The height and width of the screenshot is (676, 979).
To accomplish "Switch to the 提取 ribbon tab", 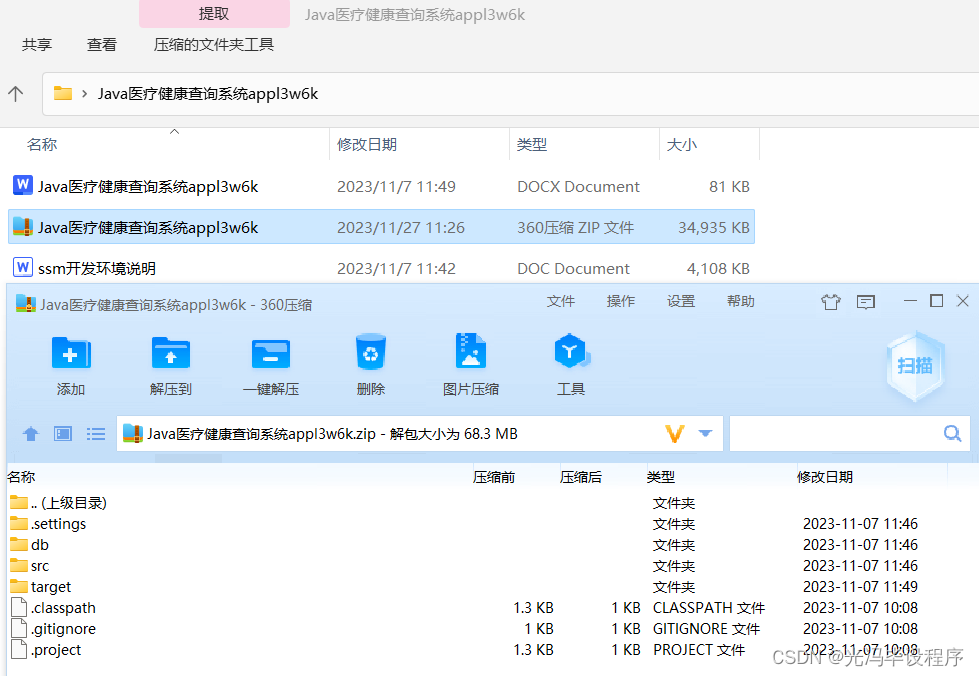I will 214,14.
